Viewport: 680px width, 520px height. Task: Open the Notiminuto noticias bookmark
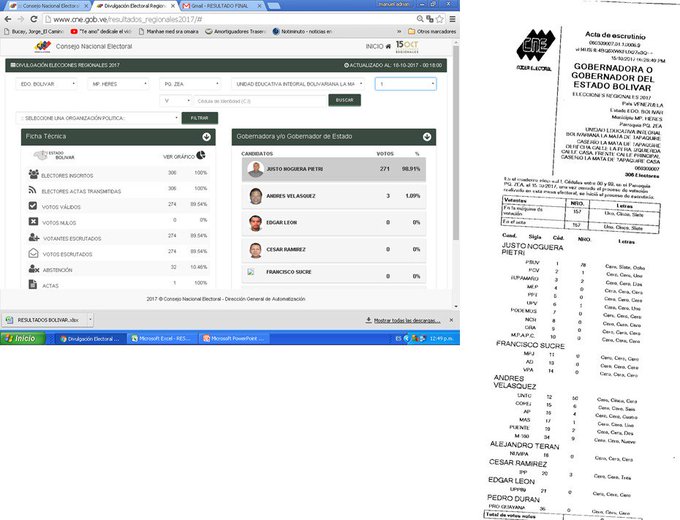303,31
